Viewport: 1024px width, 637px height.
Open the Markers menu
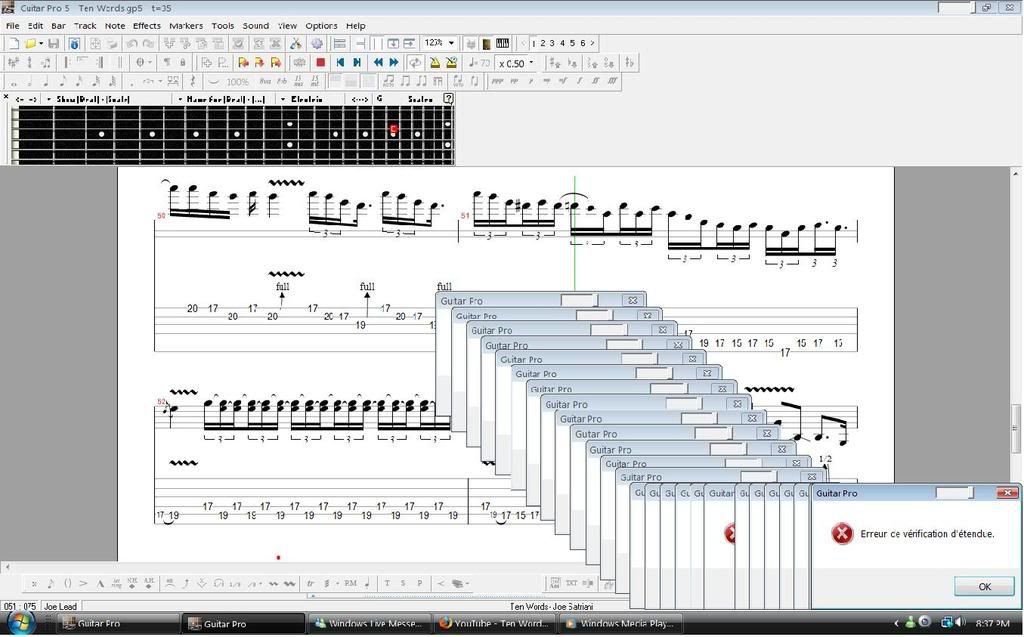pos(186,25)
